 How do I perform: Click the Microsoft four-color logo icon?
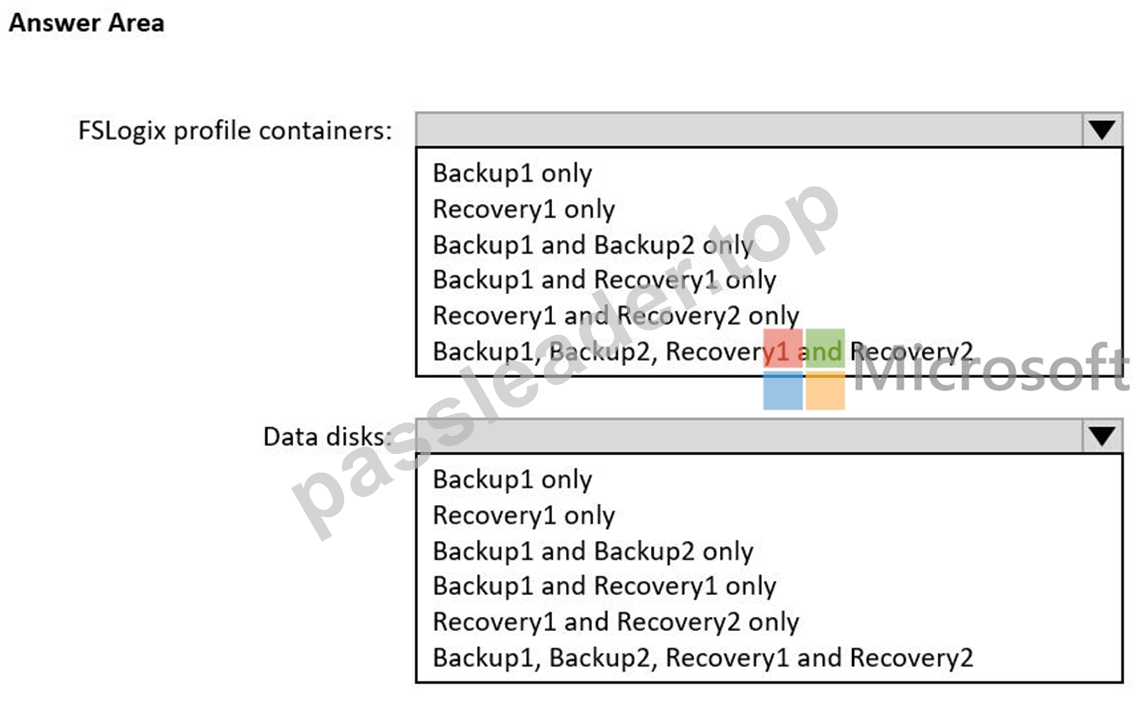804,369
